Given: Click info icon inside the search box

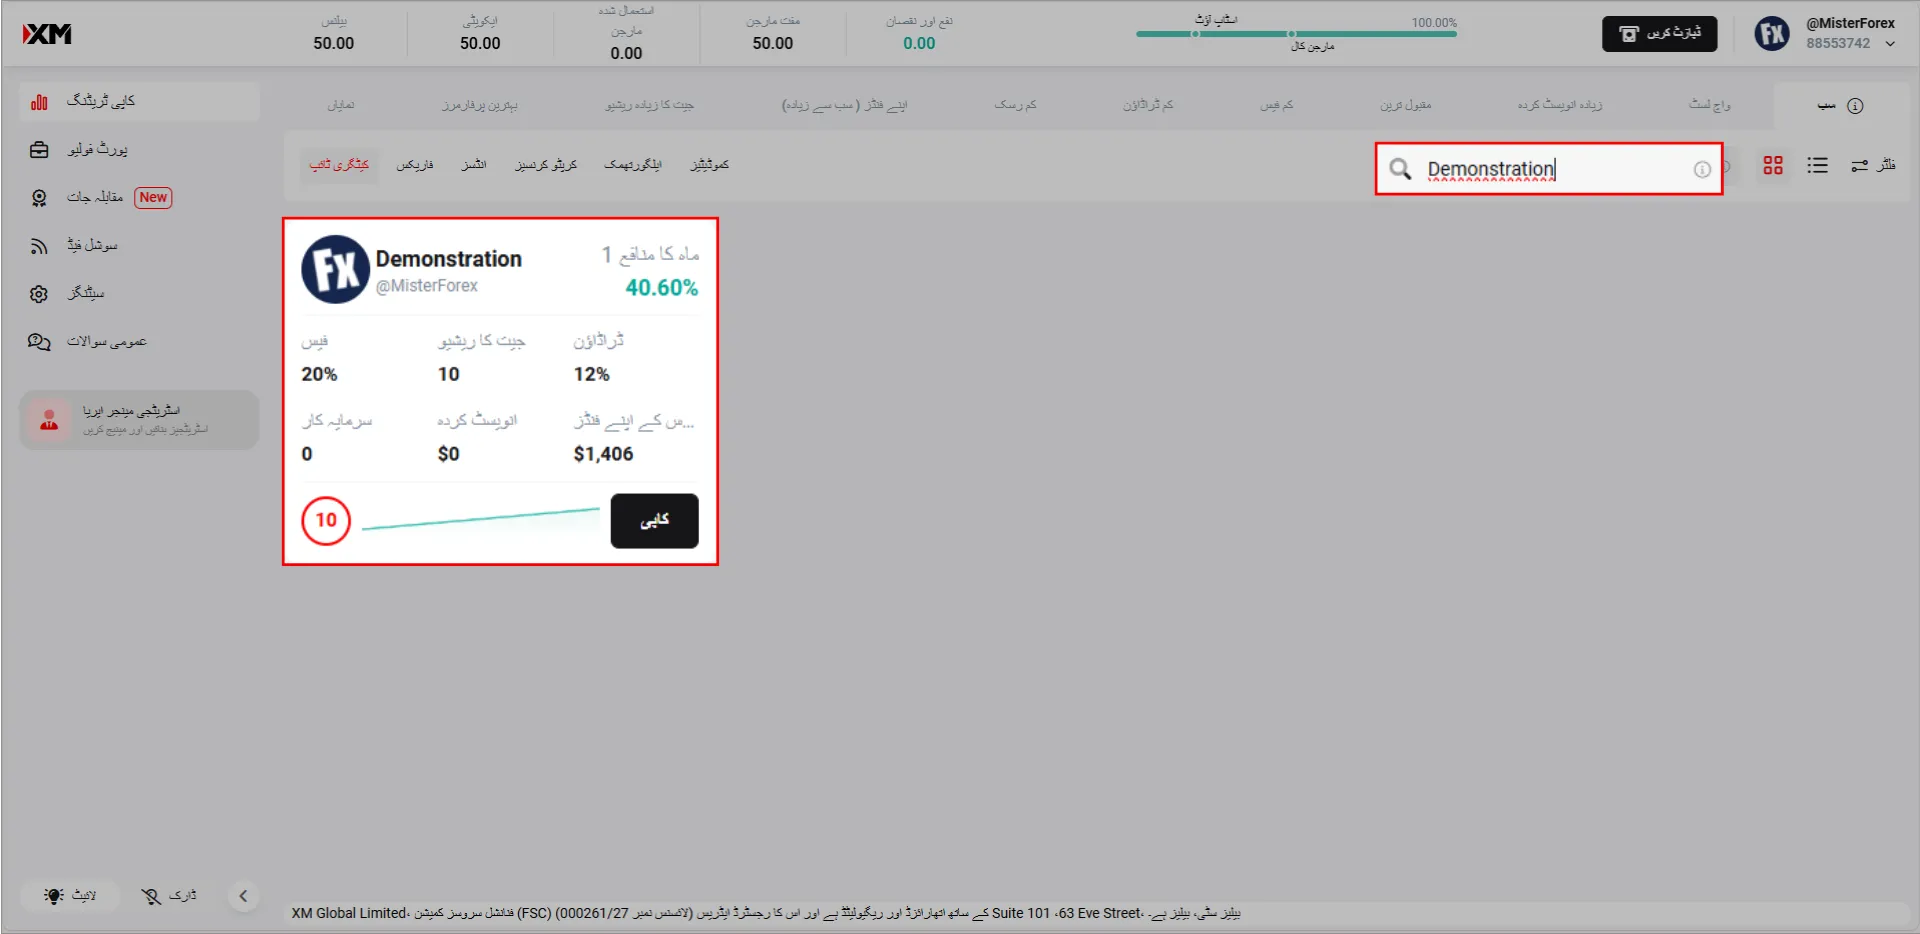Looking at the screenshot, I should (1702, 170).
